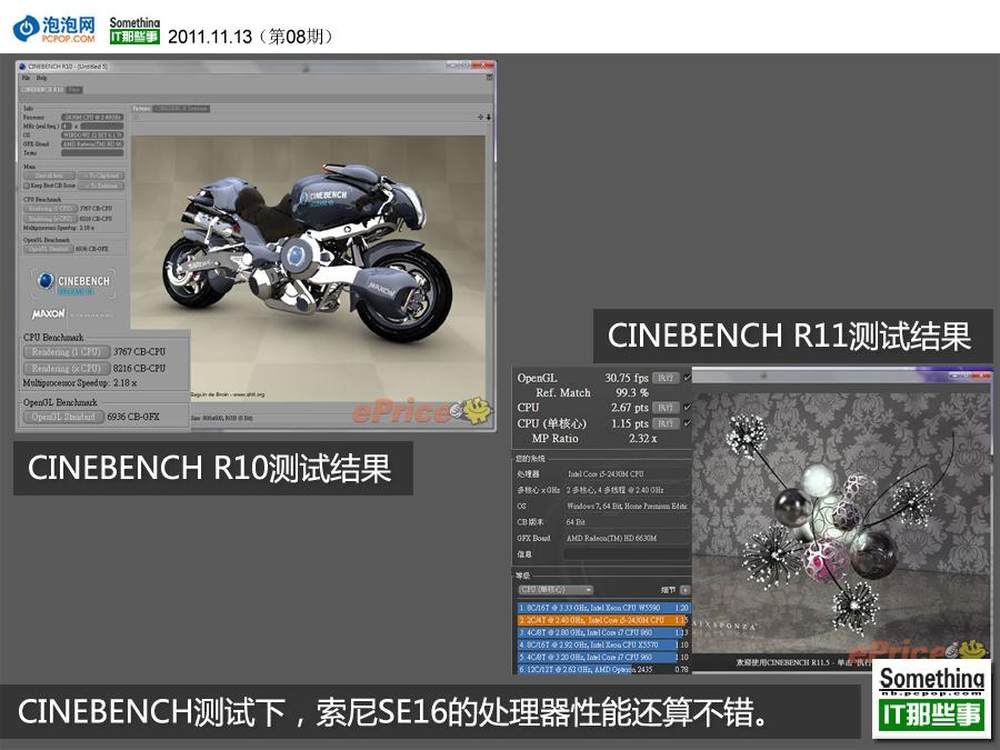The image size is (1000, 750).
Task: Click the MAXON logo in R10 sidebar
Action: (x=48, y=314)
